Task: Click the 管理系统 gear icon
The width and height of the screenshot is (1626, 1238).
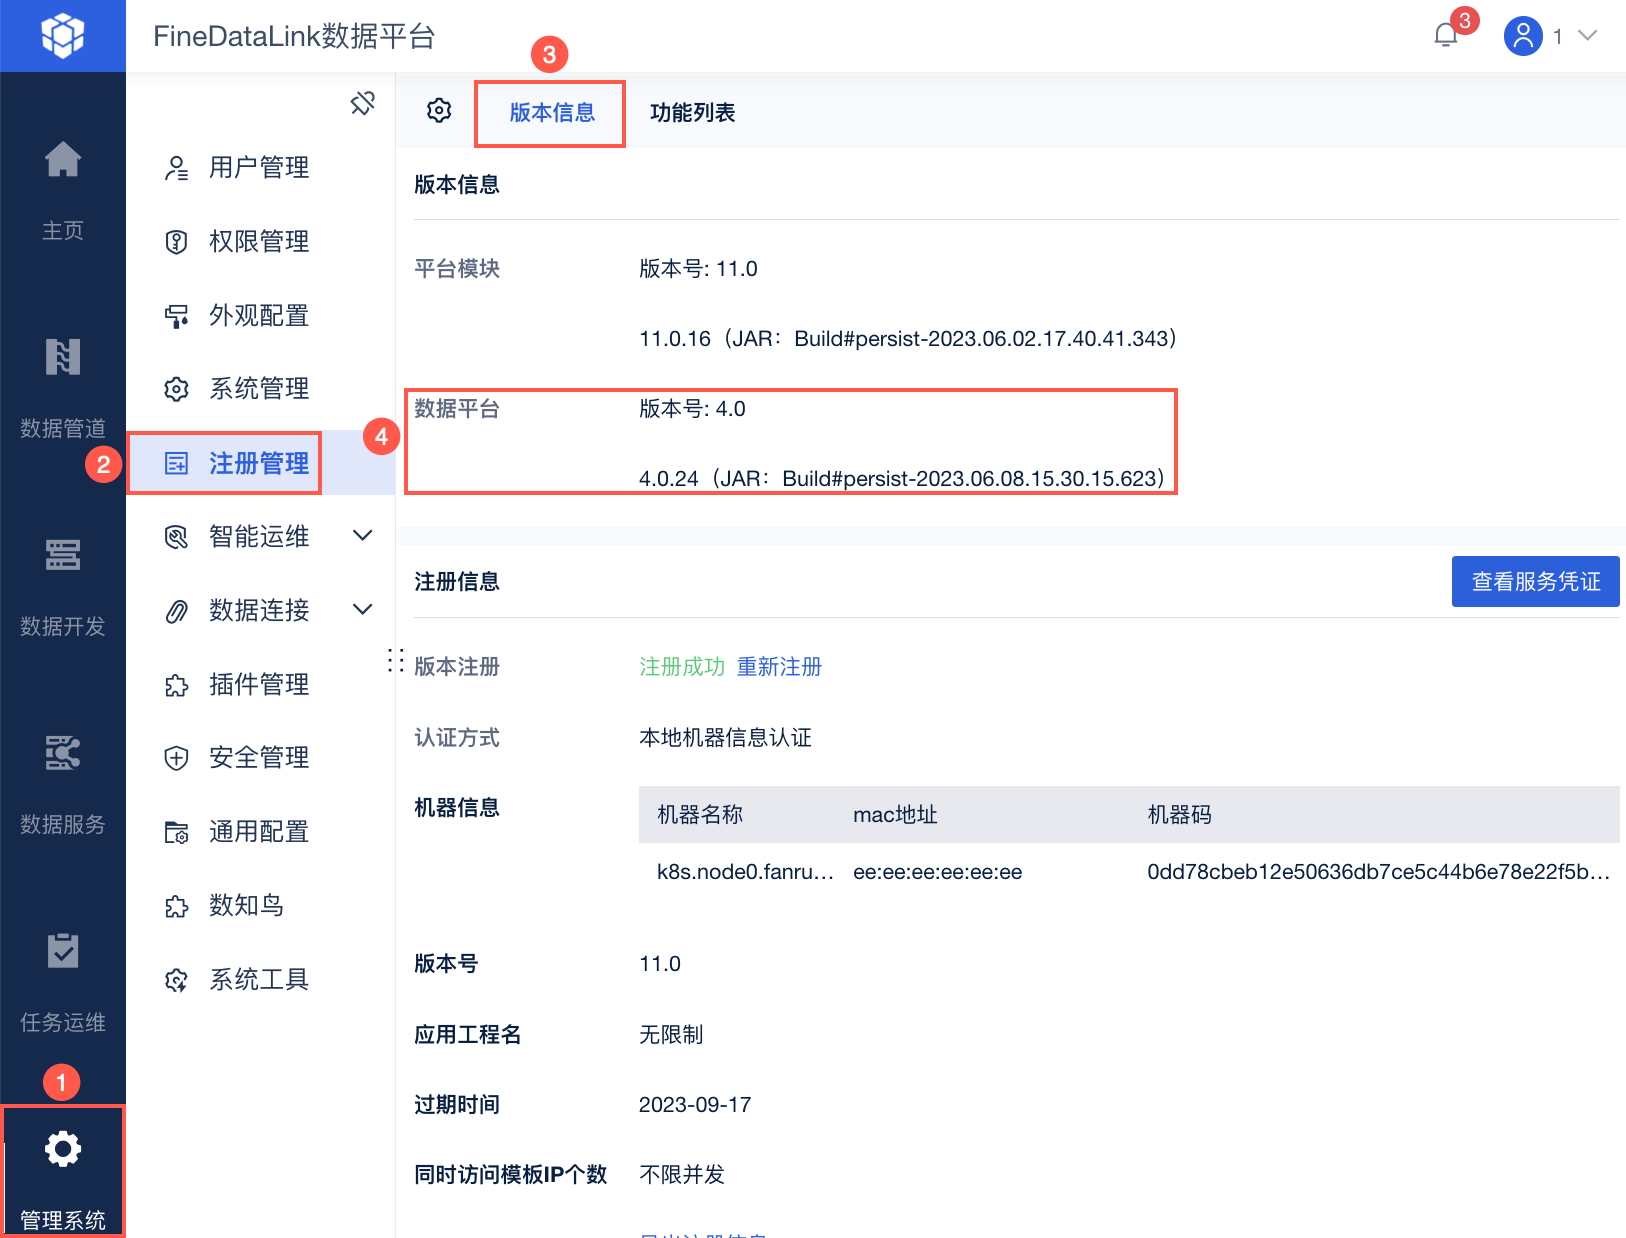Action: pyautogui.click(x=63, y=1149)
